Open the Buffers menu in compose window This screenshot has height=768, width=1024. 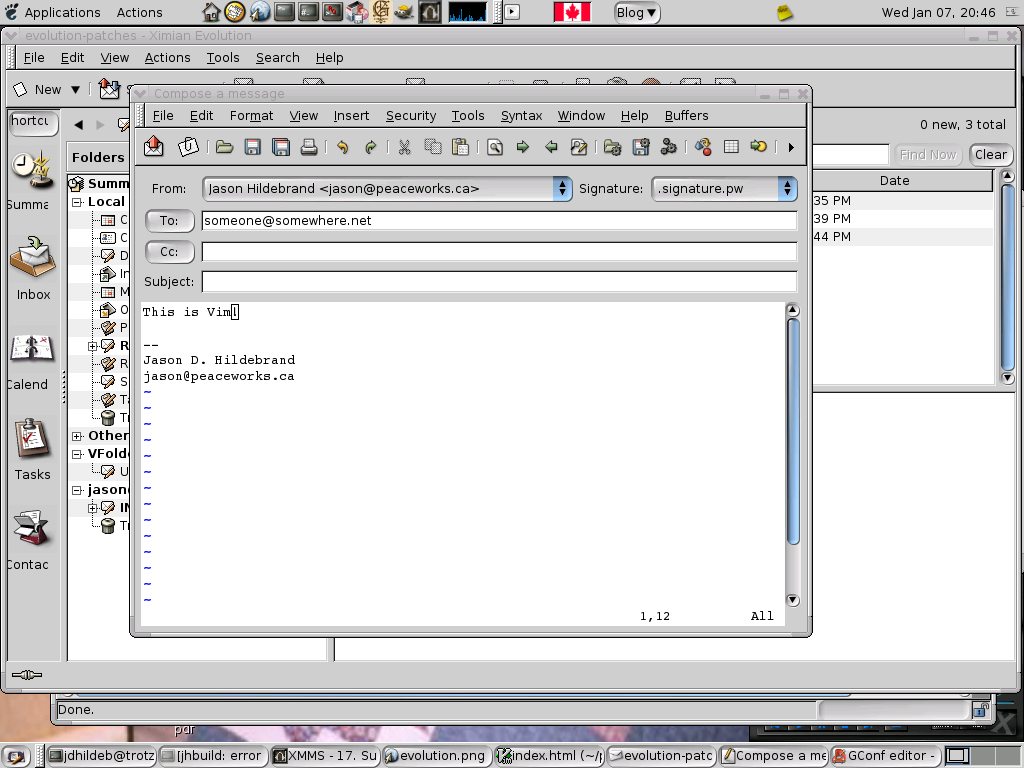coord(686,116)
